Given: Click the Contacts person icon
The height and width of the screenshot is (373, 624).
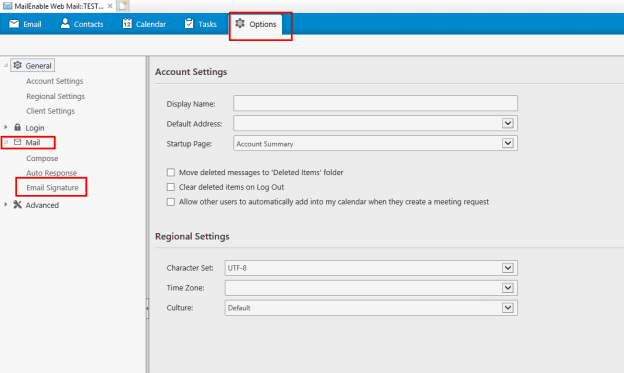Looking at the screenshot, I should pos(65,23).
